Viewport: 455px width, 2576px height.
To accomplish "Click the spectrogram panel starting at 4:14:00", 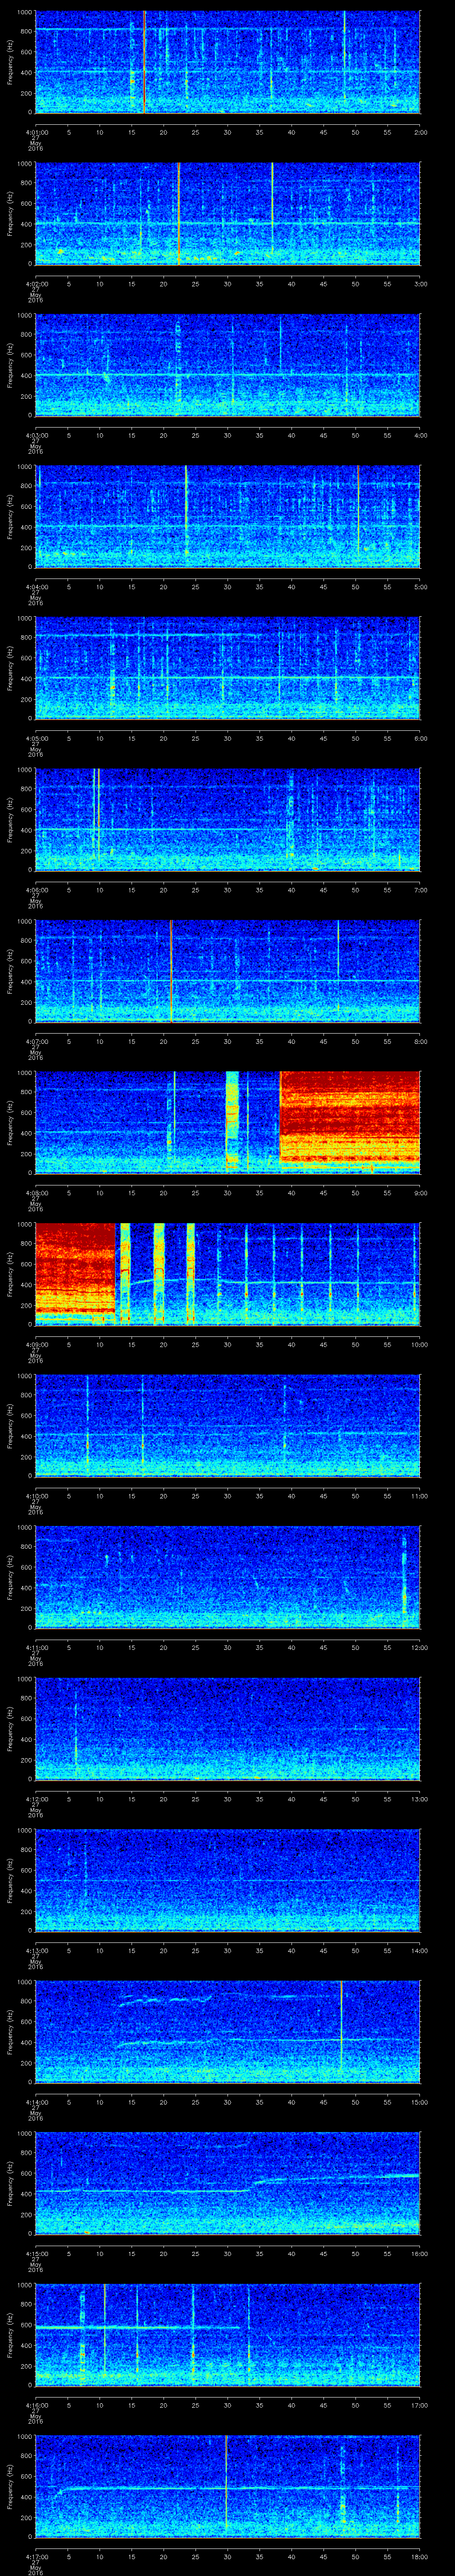I will (228, 2032).
